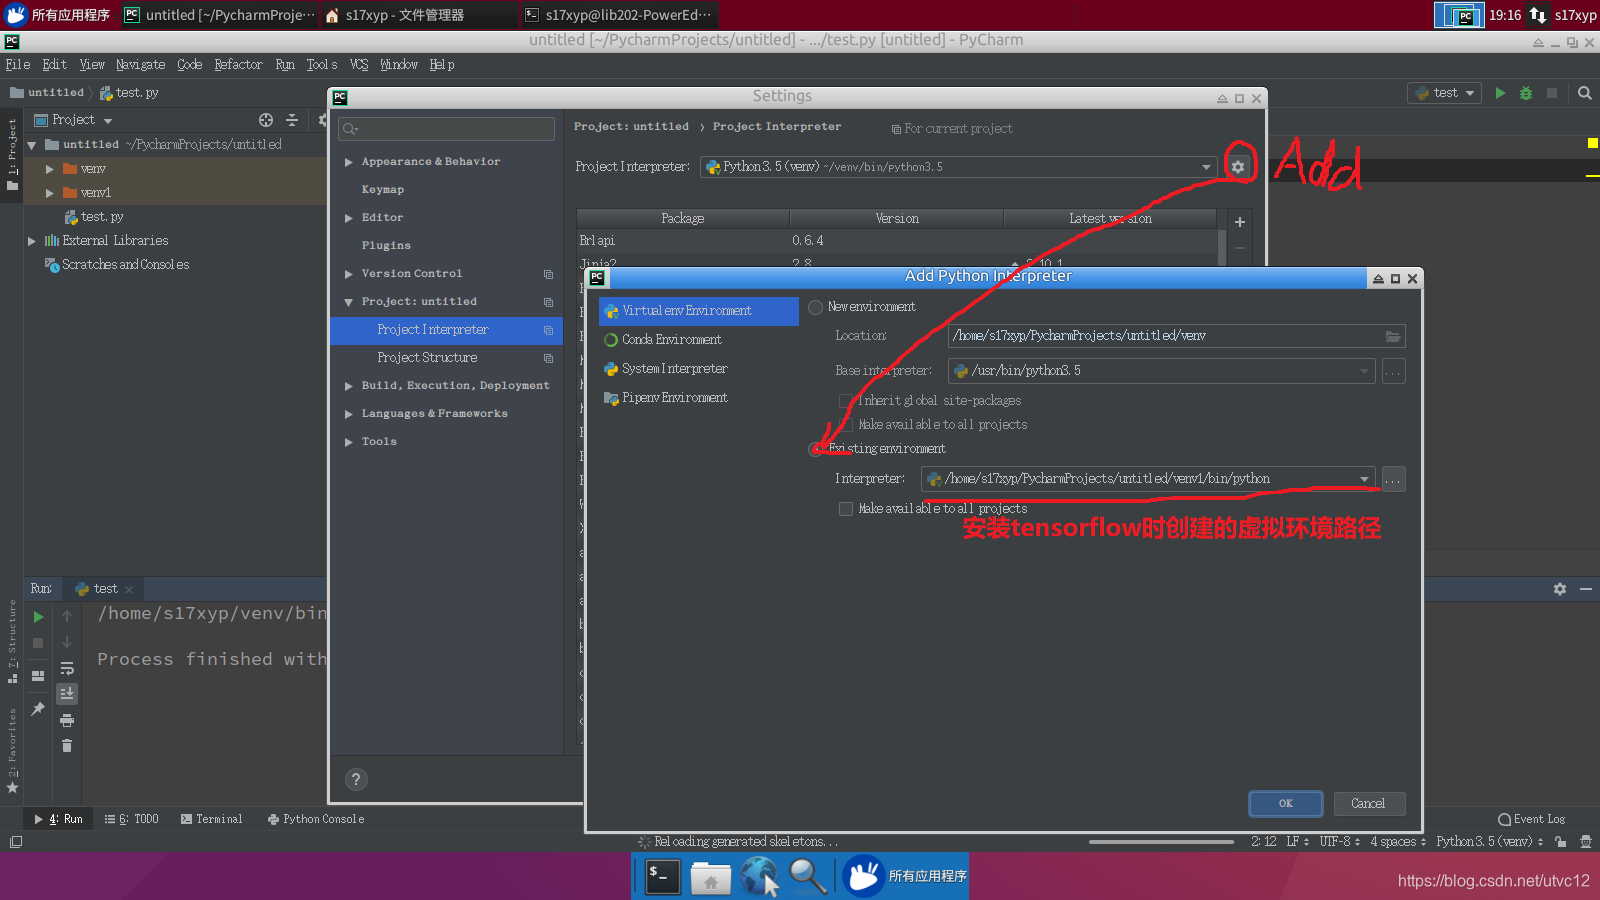Click the browse folder icon in Location field
This screenshot has height=900, width=1600.
tap(1392, 336)
